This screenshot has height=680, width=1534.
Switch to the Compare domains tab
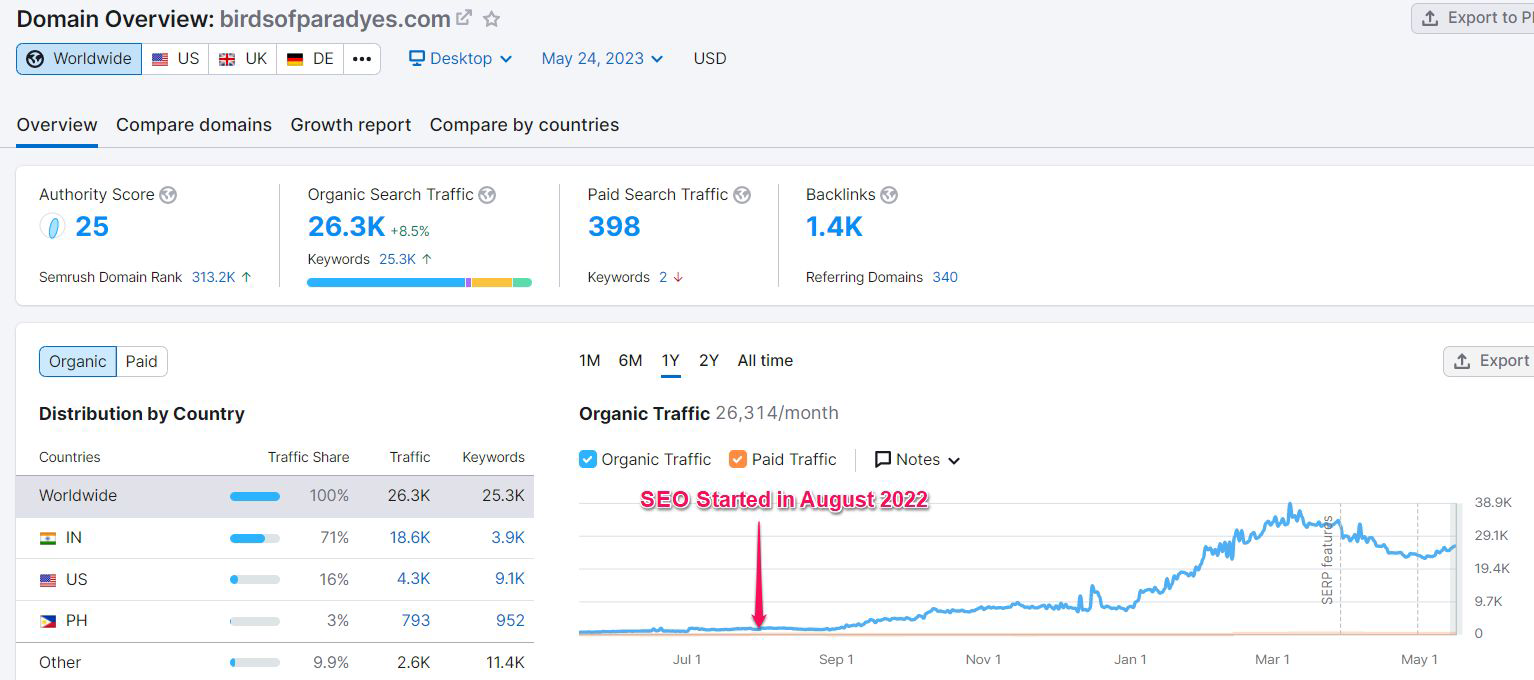(194, 125)
